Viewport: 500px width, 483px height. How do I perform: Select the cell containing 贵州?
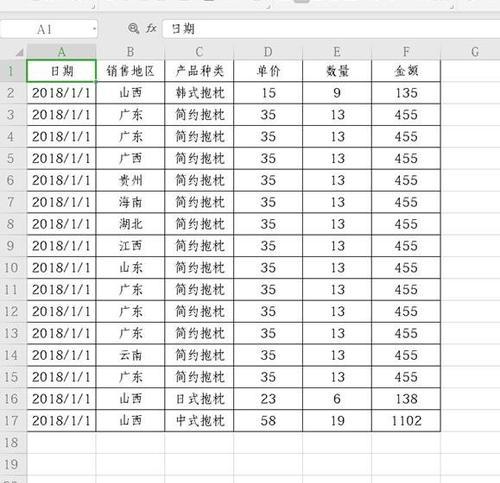click(x=130, y=180)
